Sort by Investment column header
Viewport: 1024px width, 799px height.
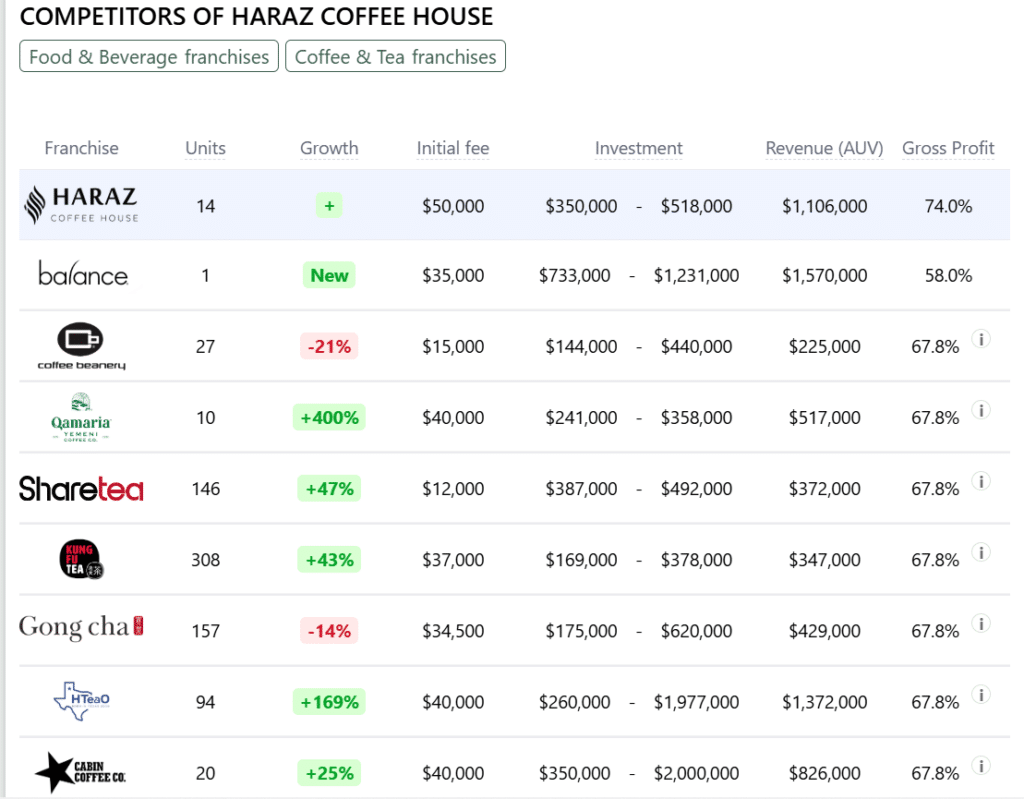[638, 148]
